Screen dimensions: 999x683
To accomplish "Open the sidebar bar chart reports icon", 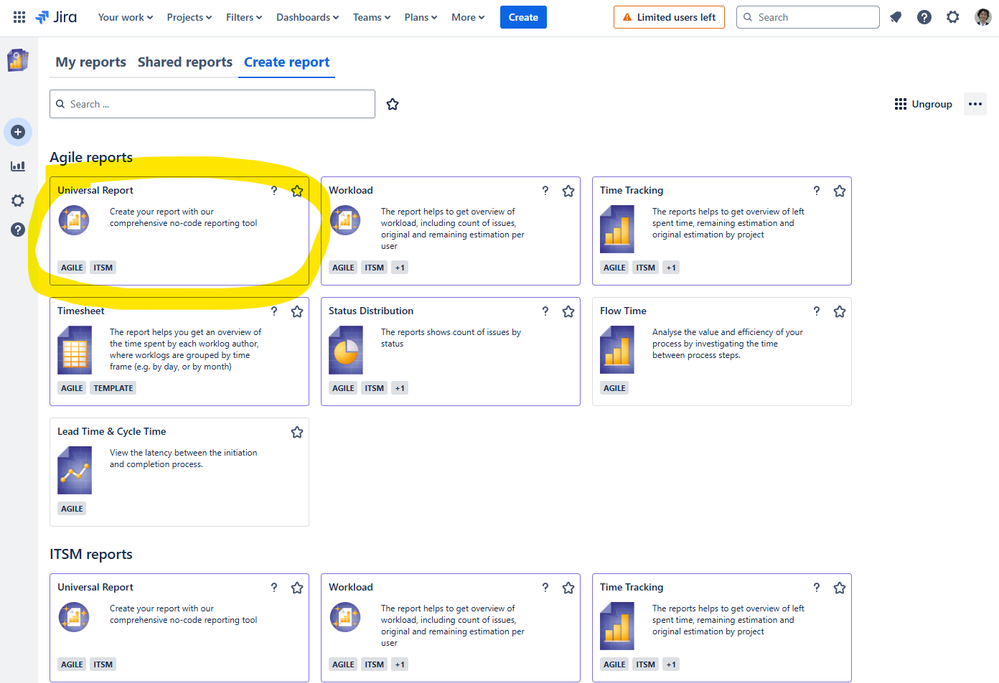I will (18, 166).
